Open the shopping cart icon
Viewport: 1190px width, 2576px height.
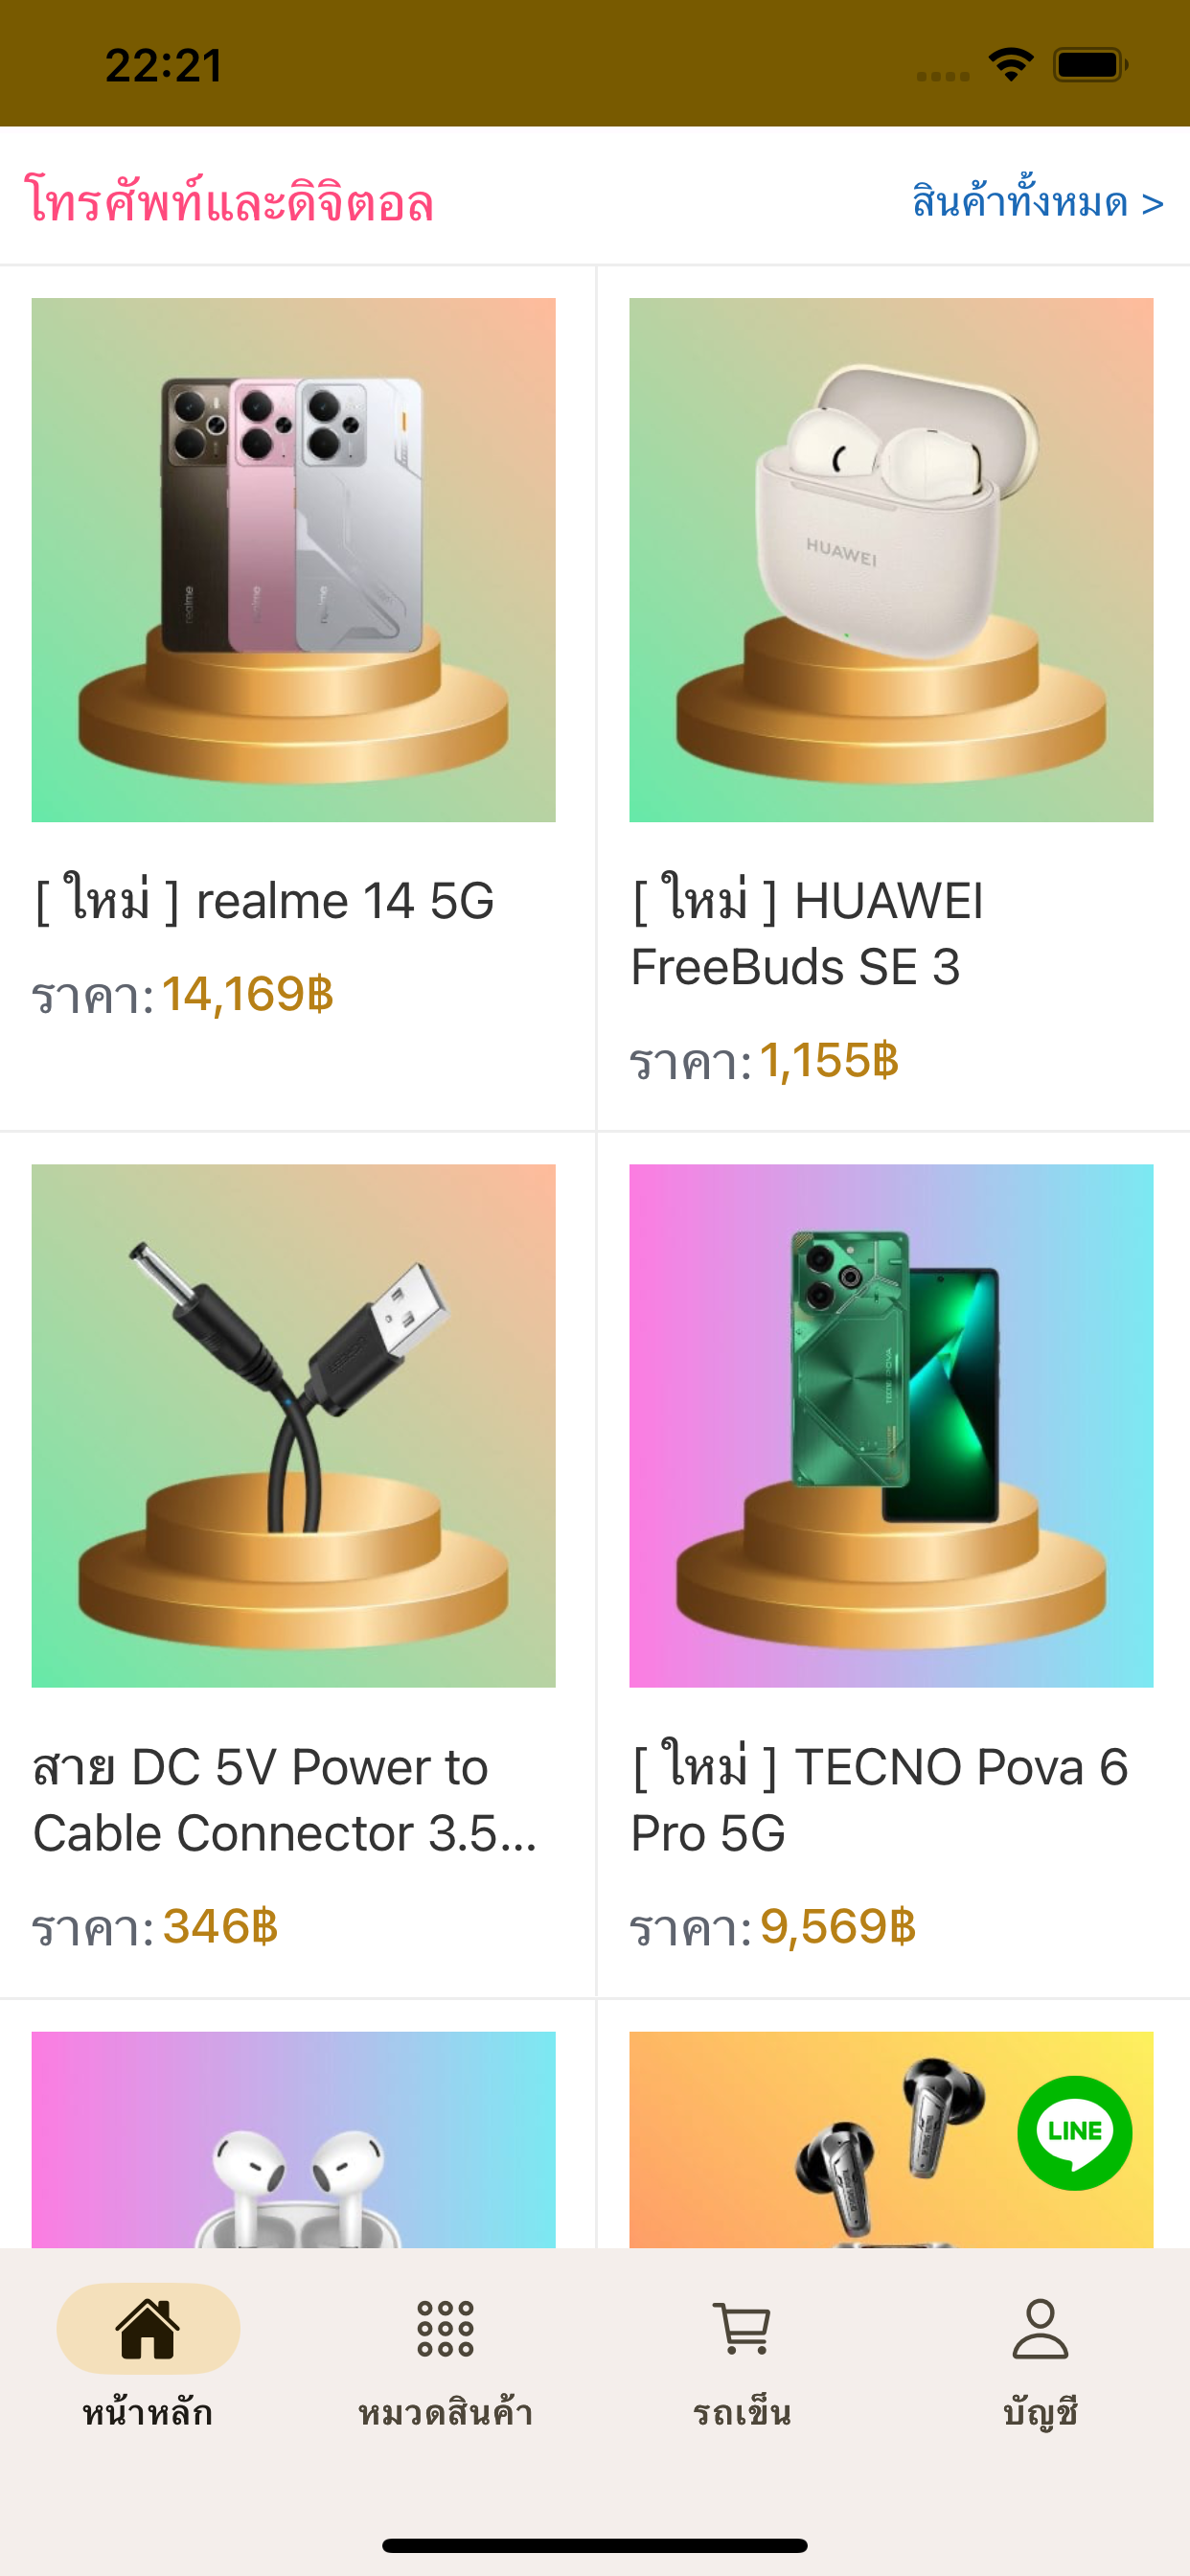(x=742, y=2329)
